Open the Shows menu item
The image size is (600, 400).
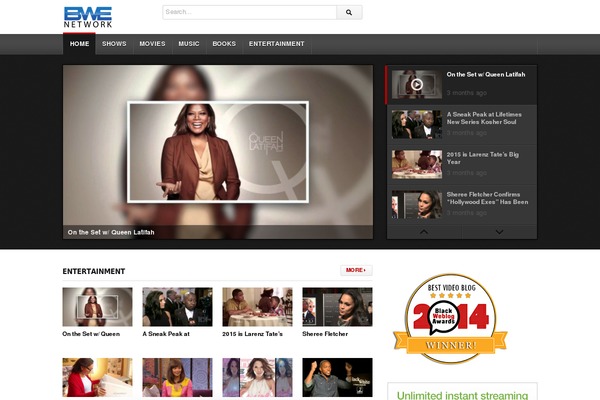coord(114,44)
